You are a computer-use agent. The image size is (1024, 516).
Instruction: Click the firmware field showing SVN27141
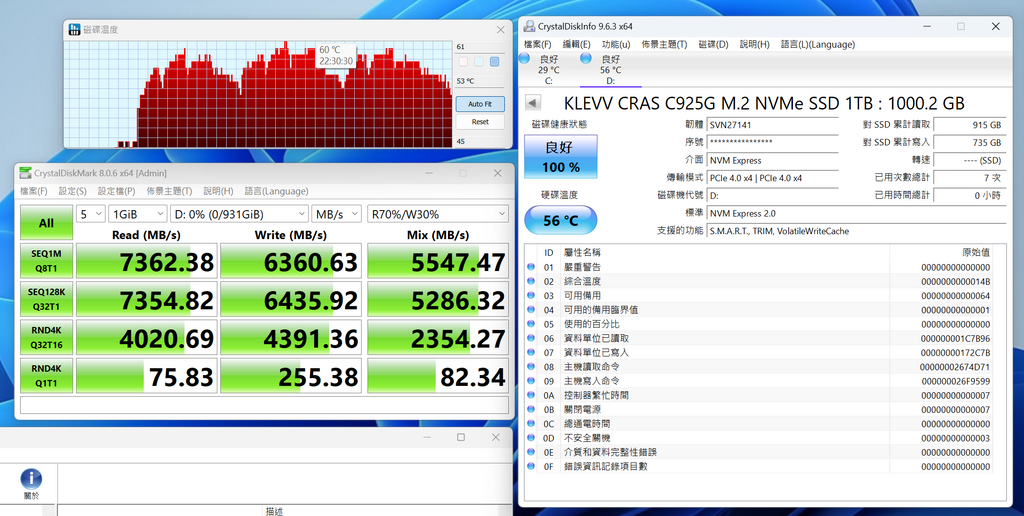tap(772, 125)
